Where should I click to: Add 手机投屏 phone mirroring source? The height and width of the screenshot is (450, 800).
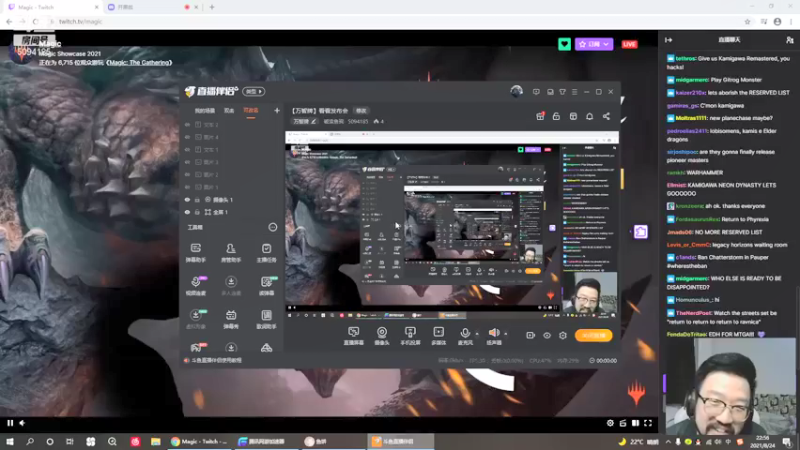[410, 336]
